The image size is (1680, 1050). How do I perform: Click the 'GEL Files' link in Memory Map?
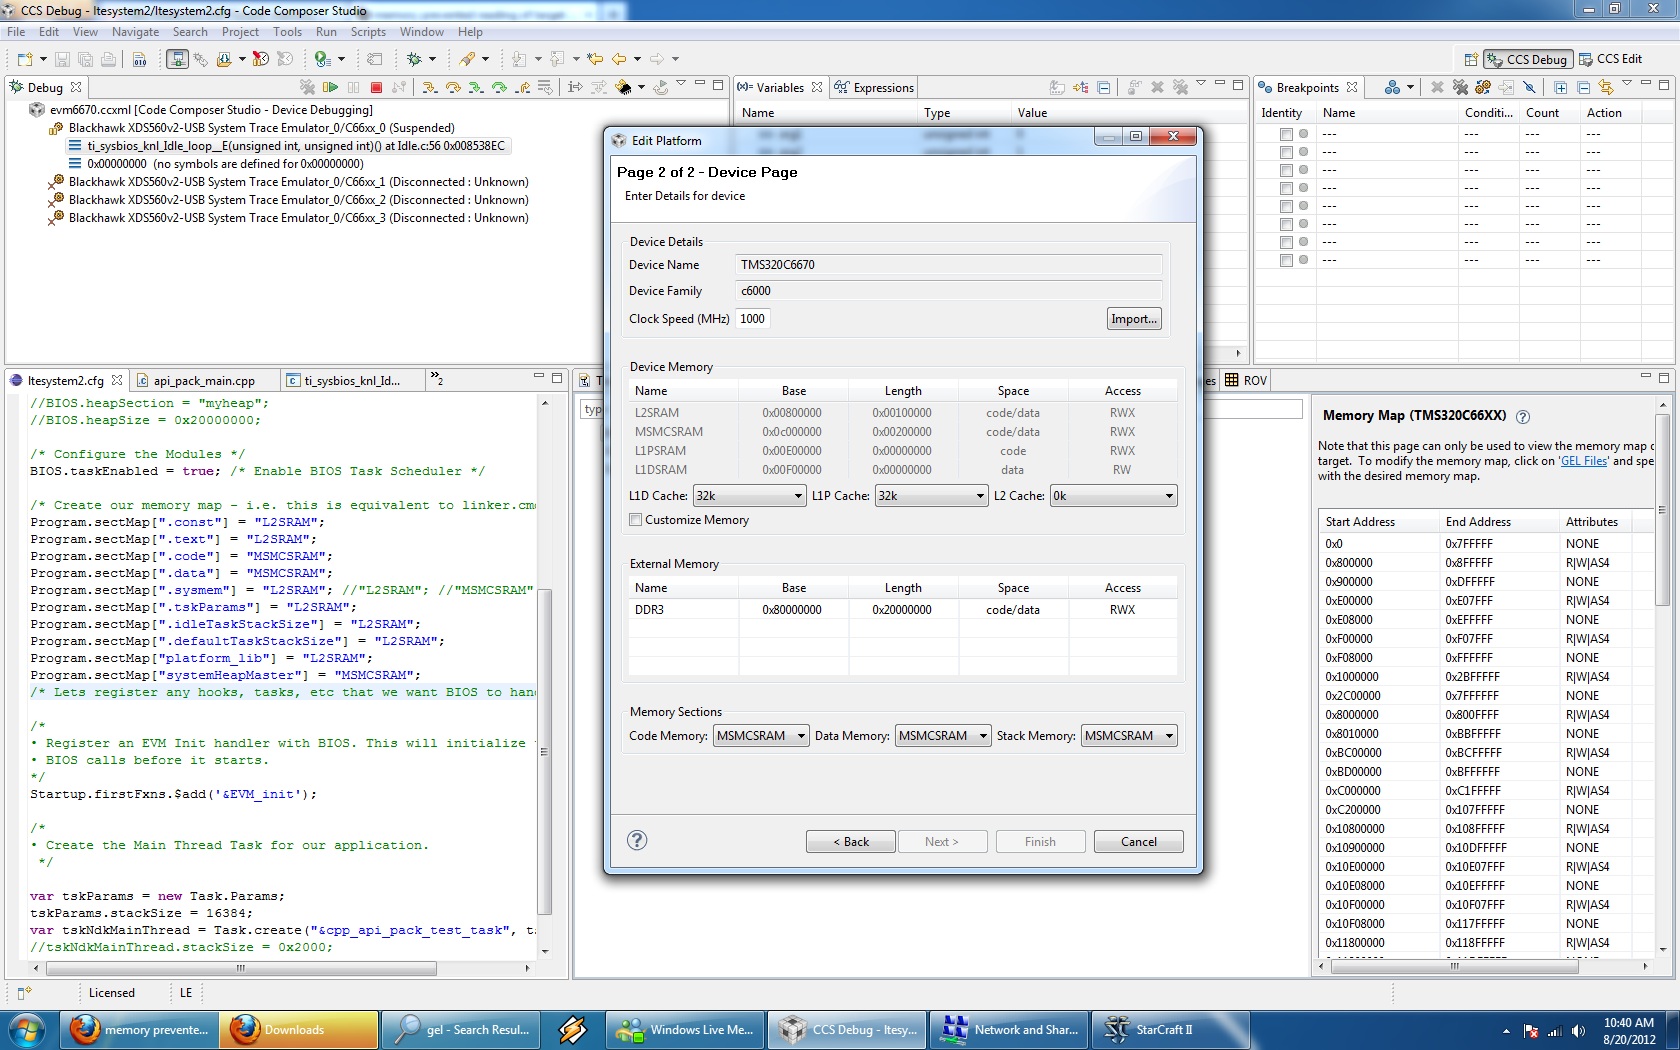[1584, 461]
